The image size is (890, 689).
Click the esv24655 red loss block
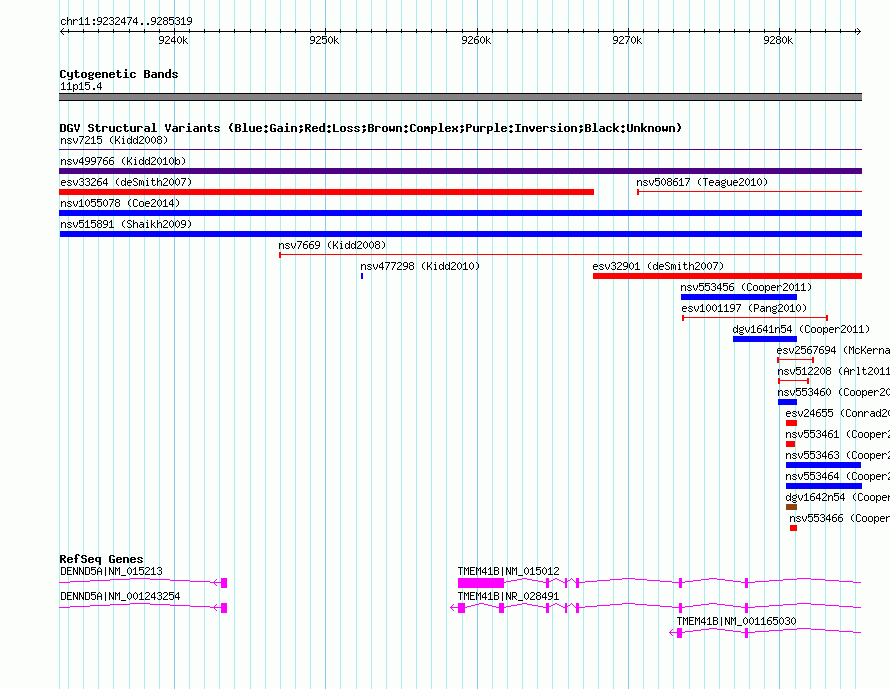click(791, 423)
